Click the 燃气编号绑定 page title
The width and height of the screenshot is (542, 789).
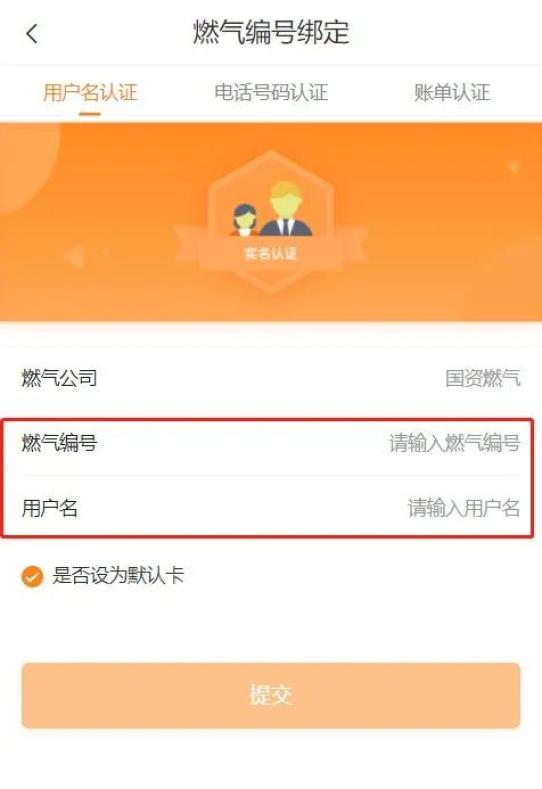point(271,33)
